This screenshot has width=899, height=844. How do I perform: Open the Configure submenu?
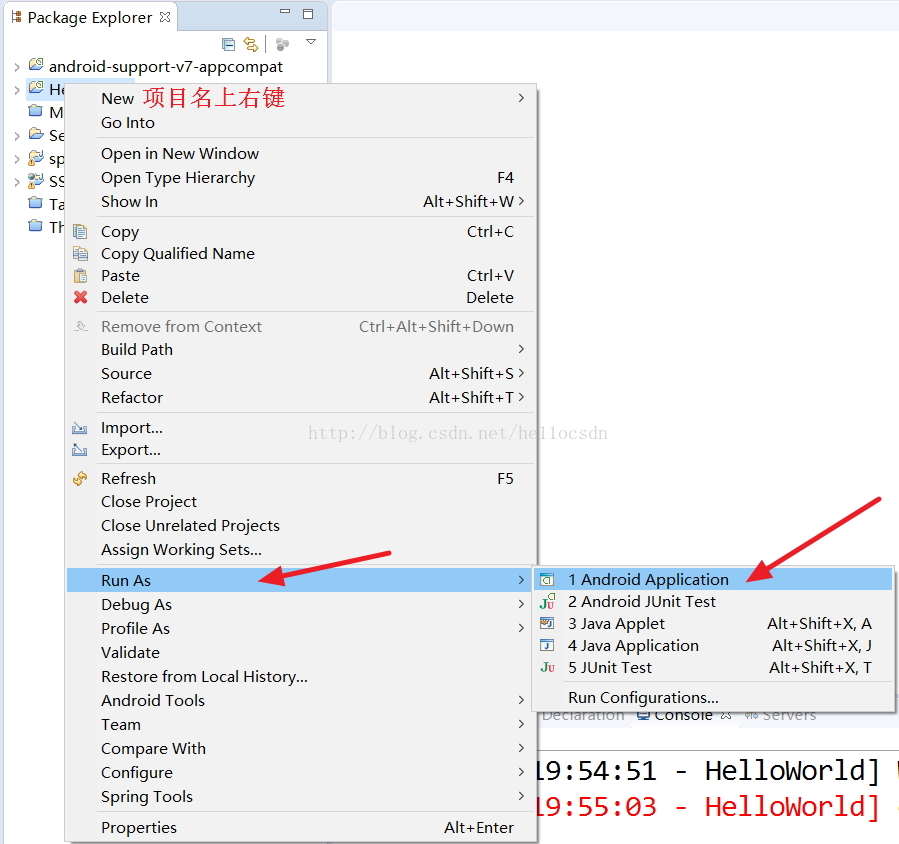301,773
